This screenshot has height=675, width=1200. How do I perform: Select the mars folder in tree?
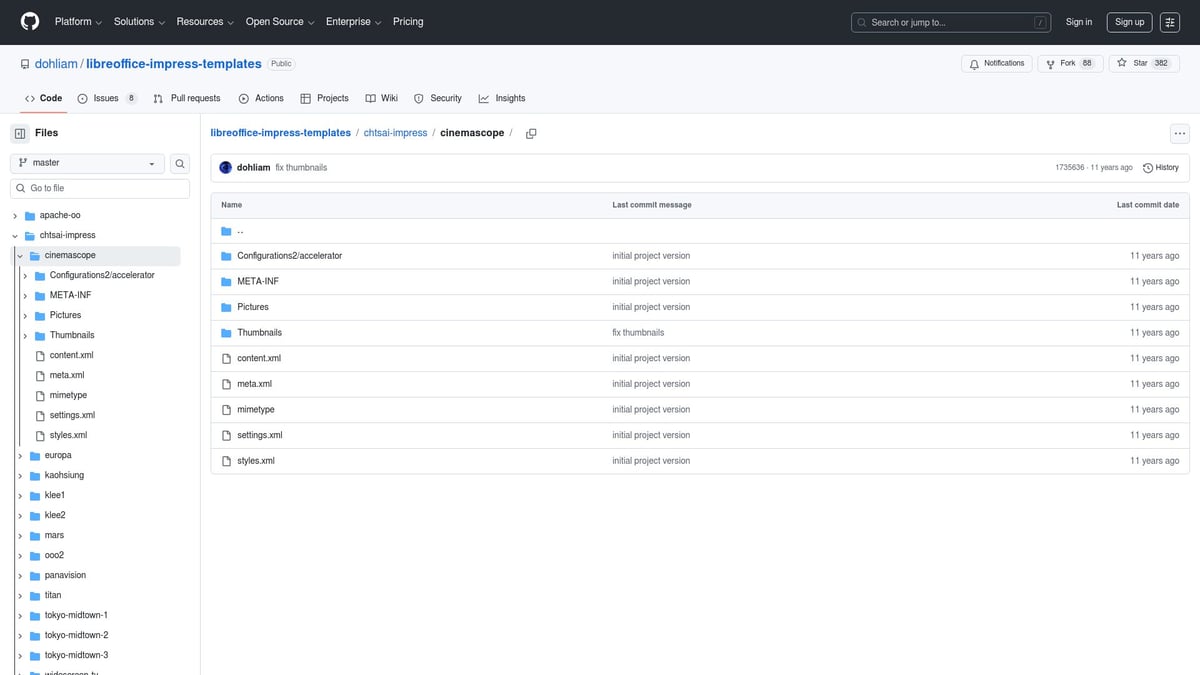coord(54,535)
